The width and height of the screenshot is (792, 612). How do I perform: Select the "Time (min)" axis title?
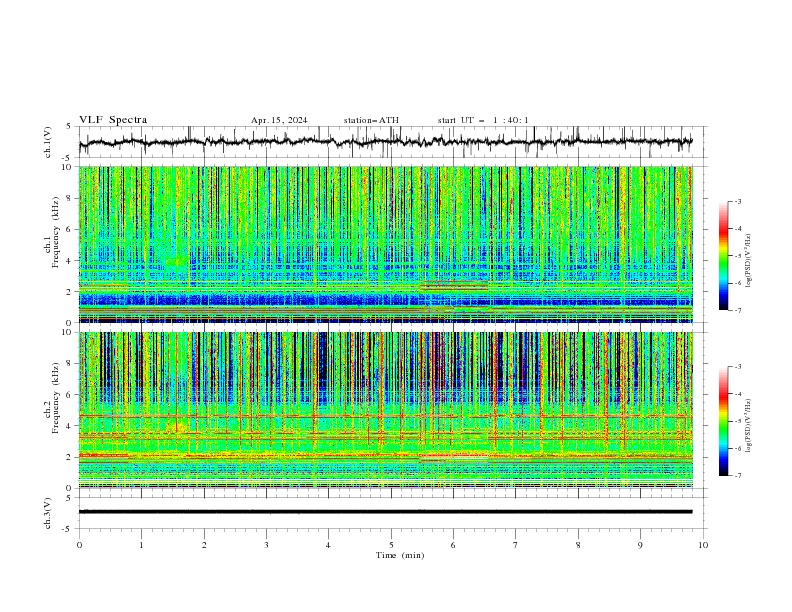[400, 555]
